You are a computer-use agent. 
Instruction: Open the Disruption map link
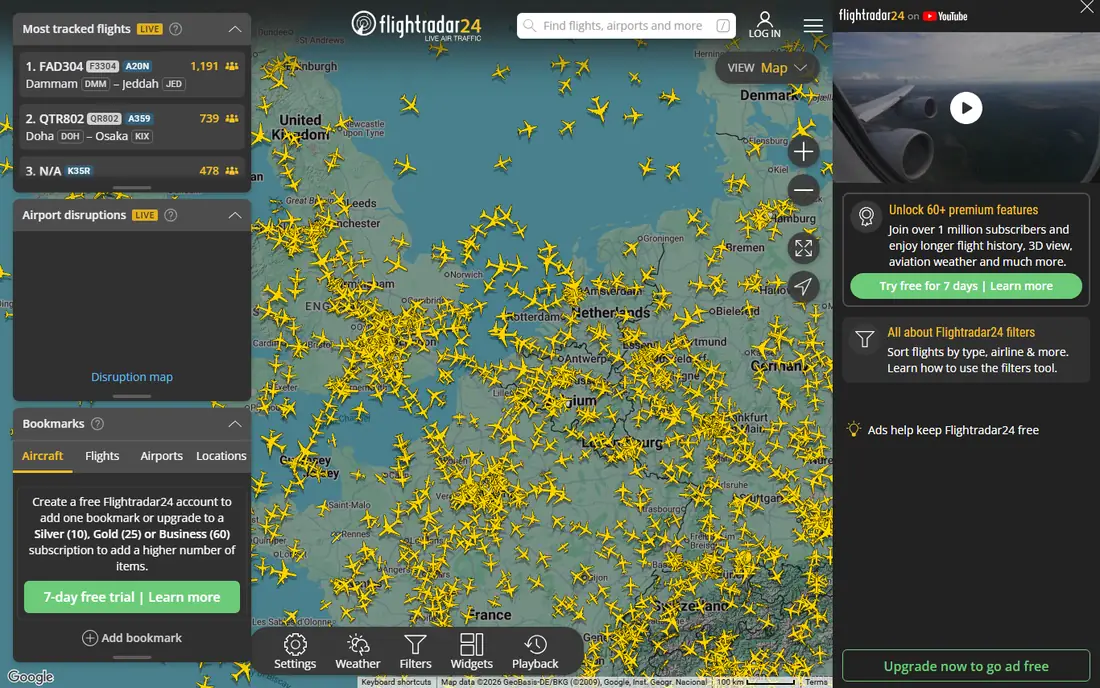pos(132,377)
